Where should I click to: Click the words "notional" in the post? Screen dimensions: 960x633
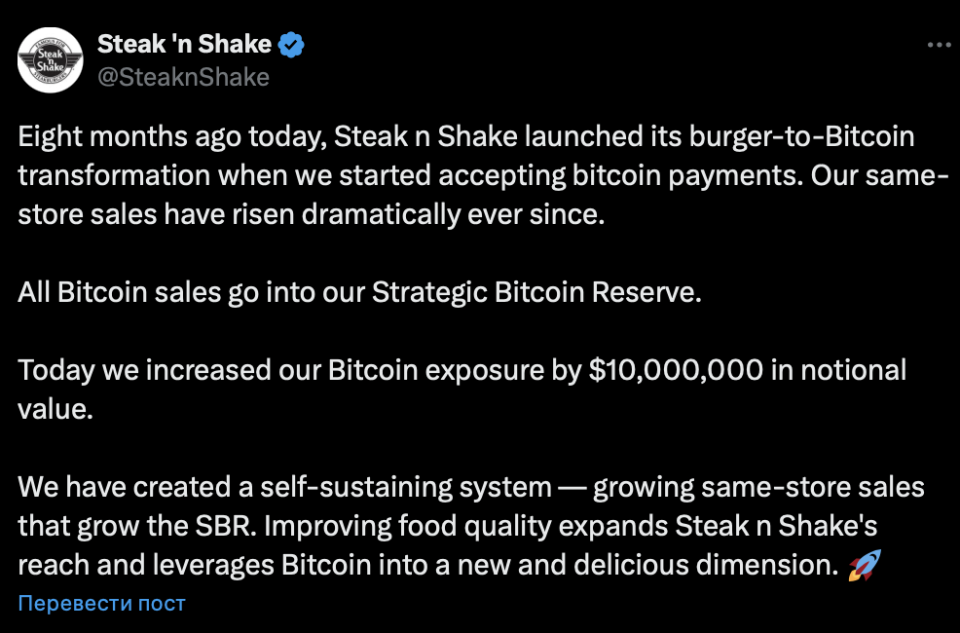(x=849, y=370)
